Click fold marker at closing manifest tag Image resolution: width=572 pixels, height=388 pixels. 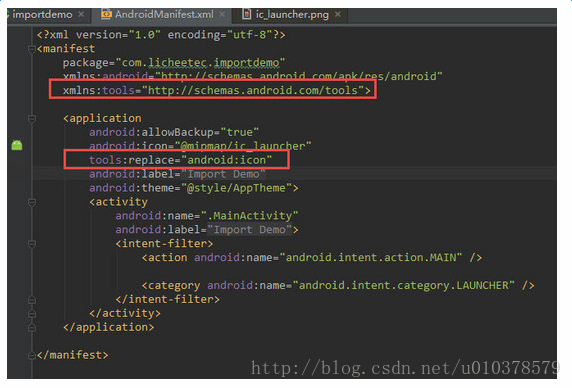(32, 355)
